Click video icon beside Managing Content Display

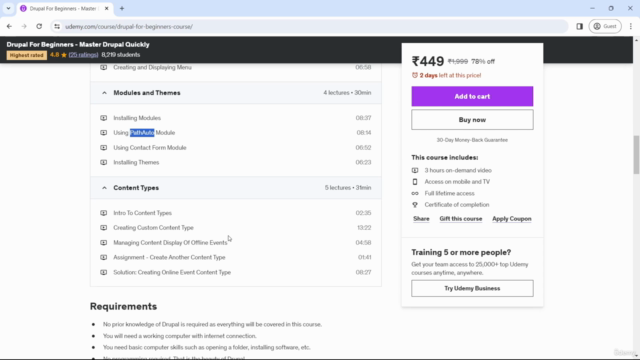[x=104, y=243]
